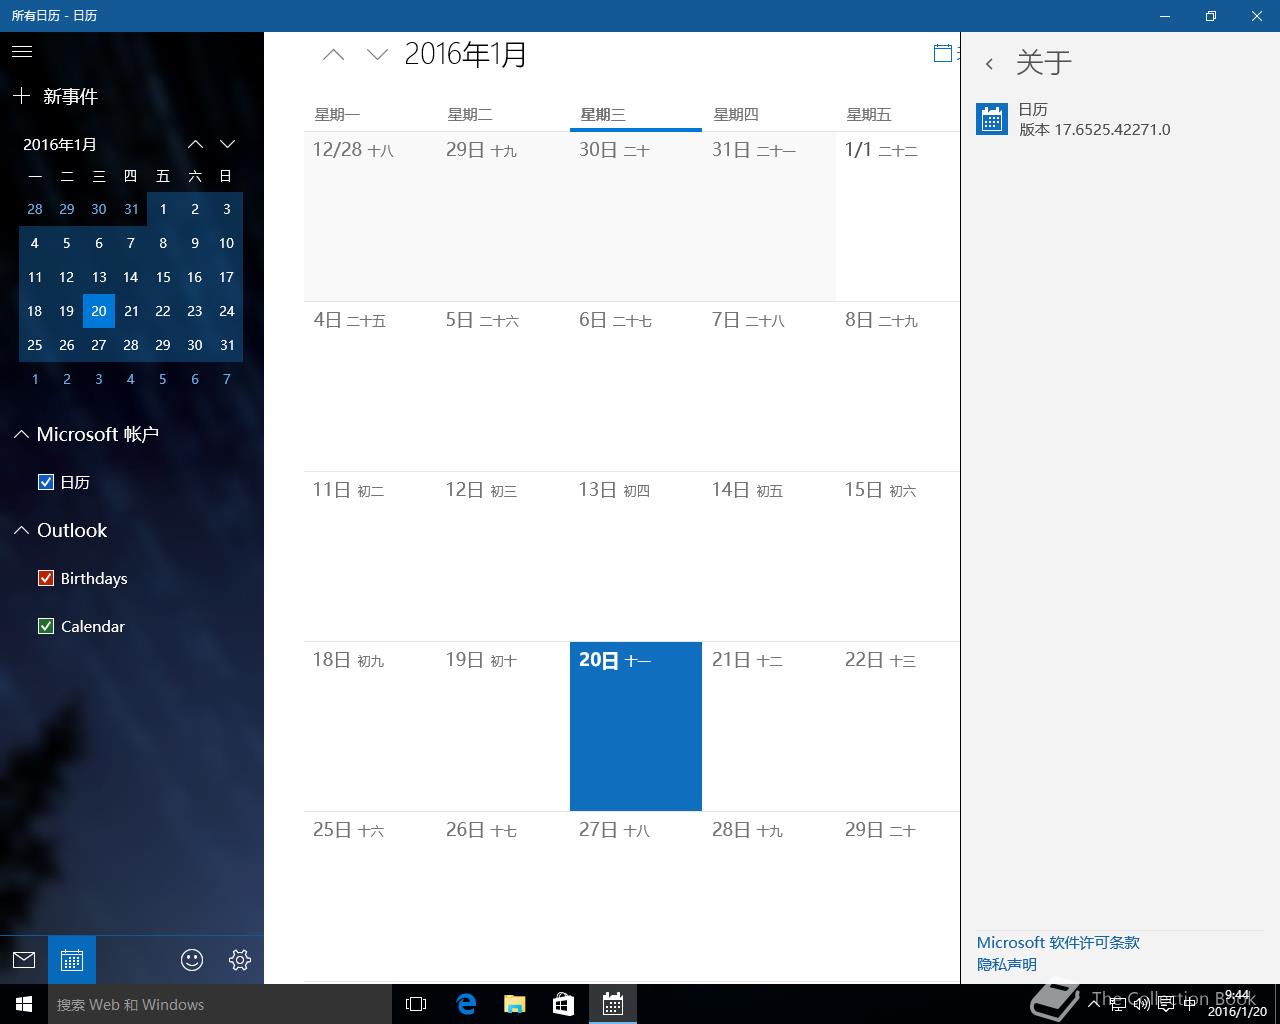Click the calendar app icon in About panel
Image resolution: width=1280 pixels, height=1024 pixels.
[992, 119]
